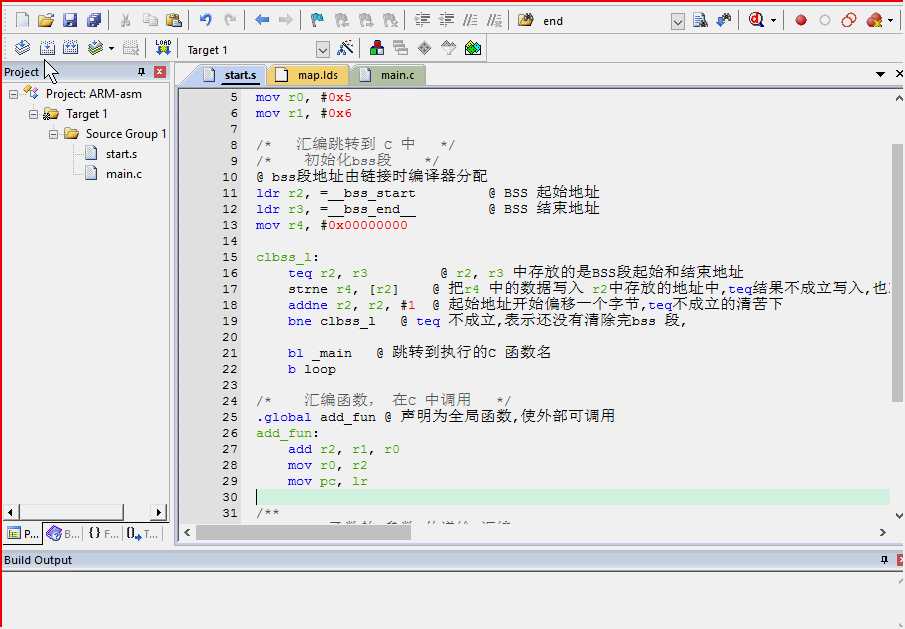Click the Incremental Find binoculars icon

(x=724, y=20)
